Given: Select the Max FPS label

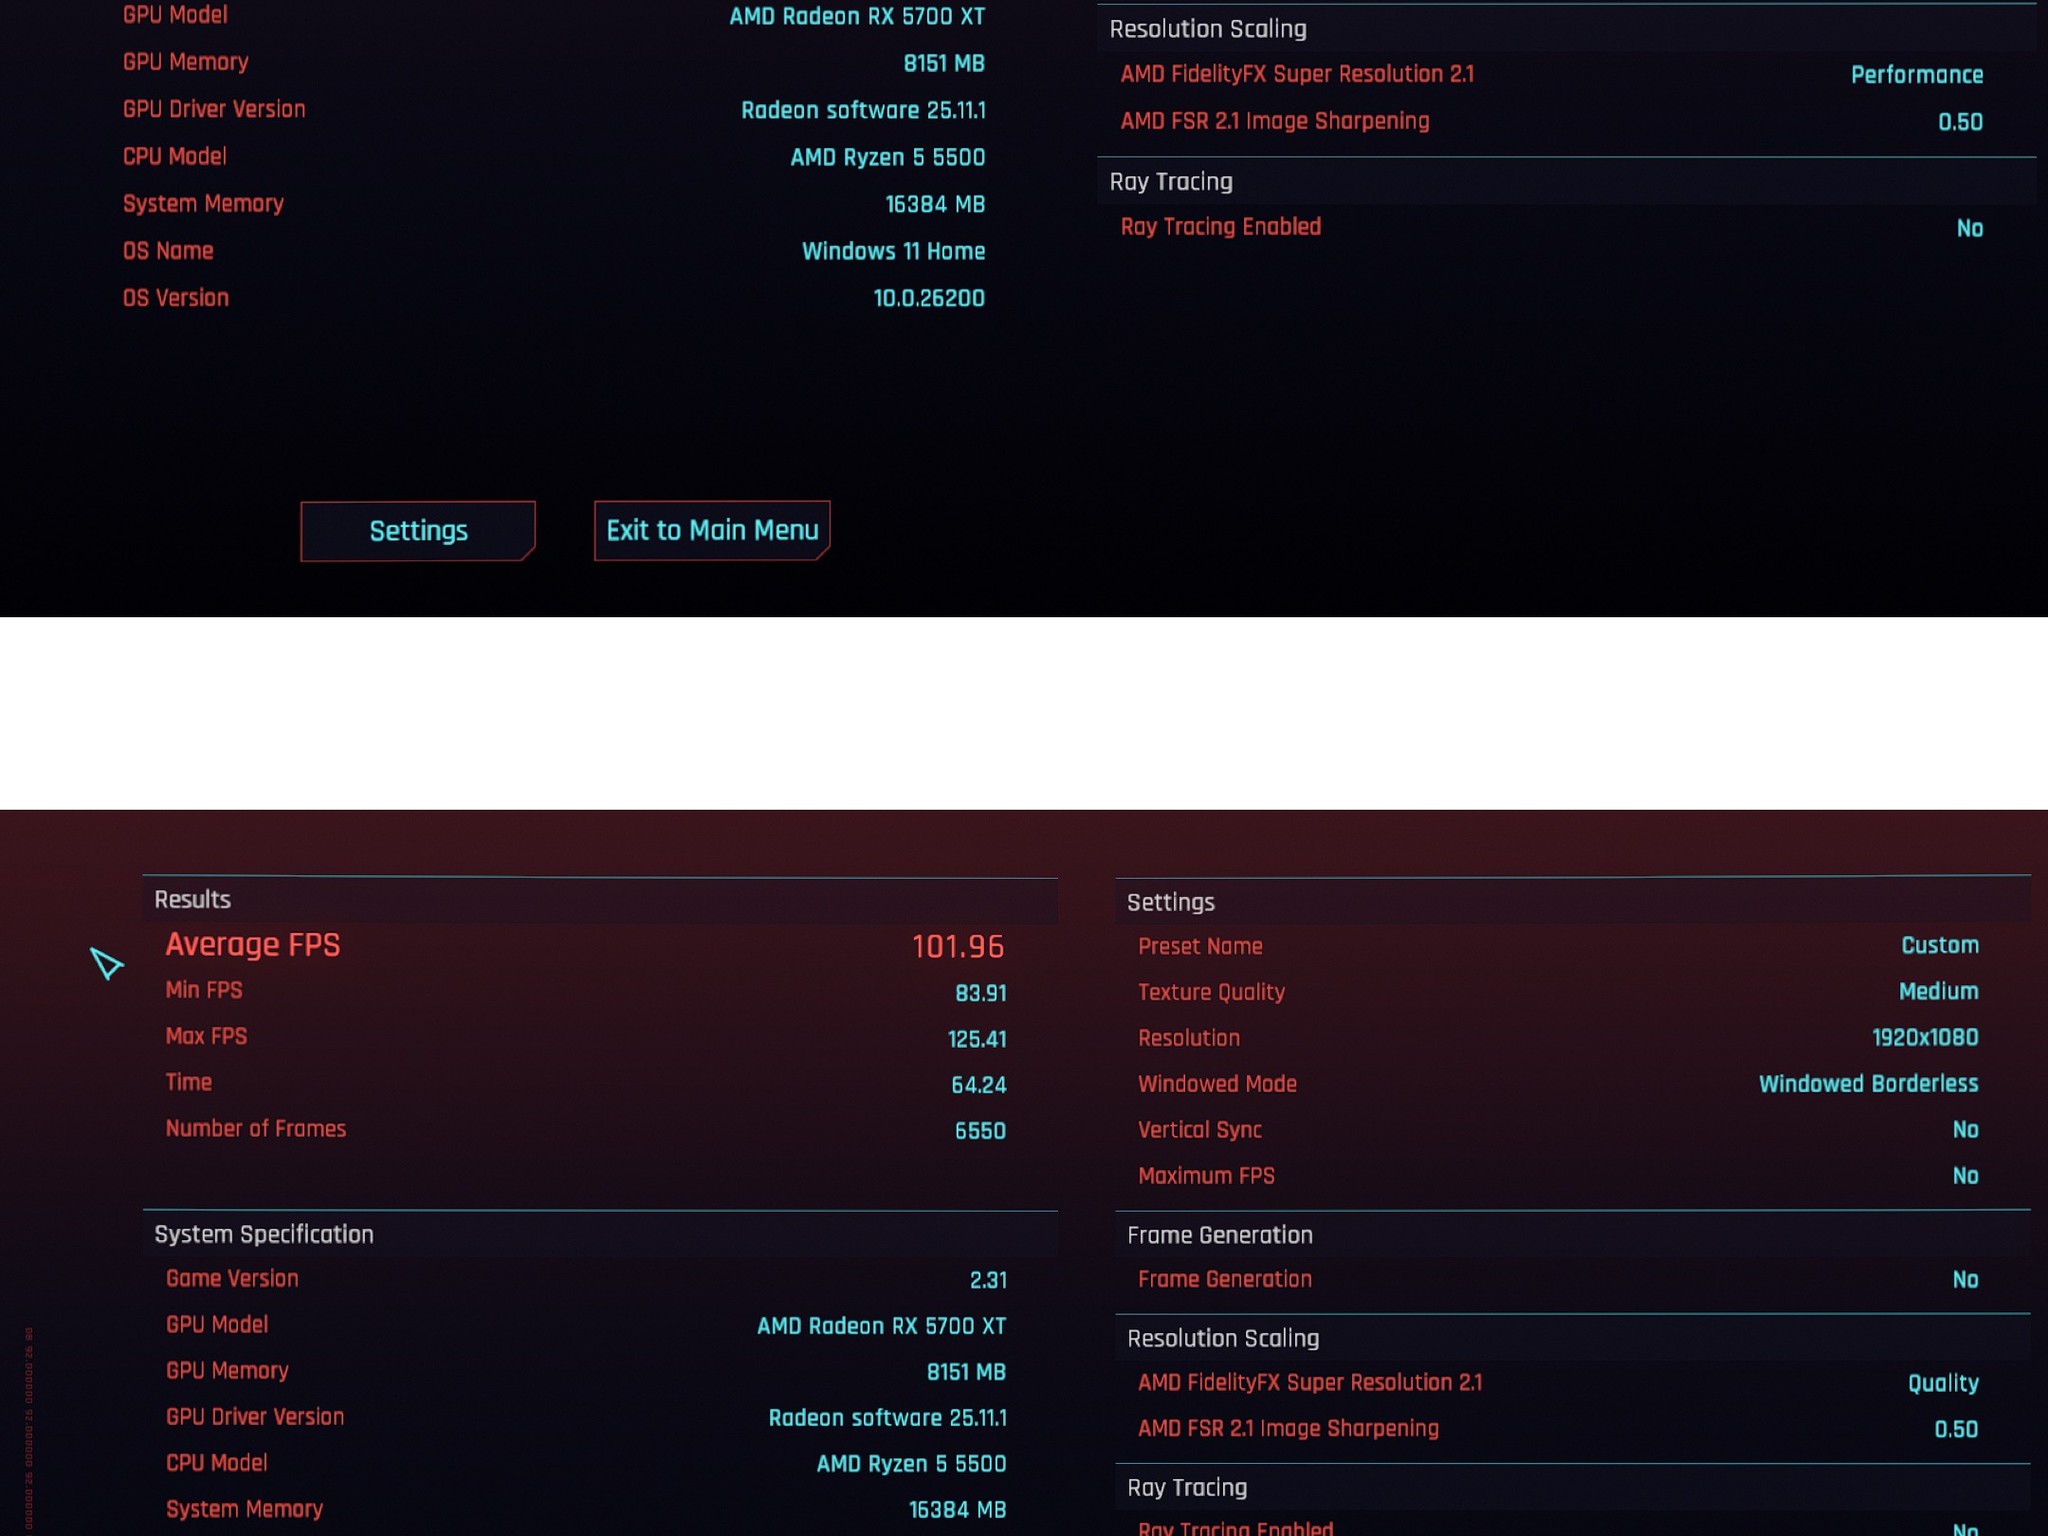Looking at the screenshot, I should [x=206, y=1036].
